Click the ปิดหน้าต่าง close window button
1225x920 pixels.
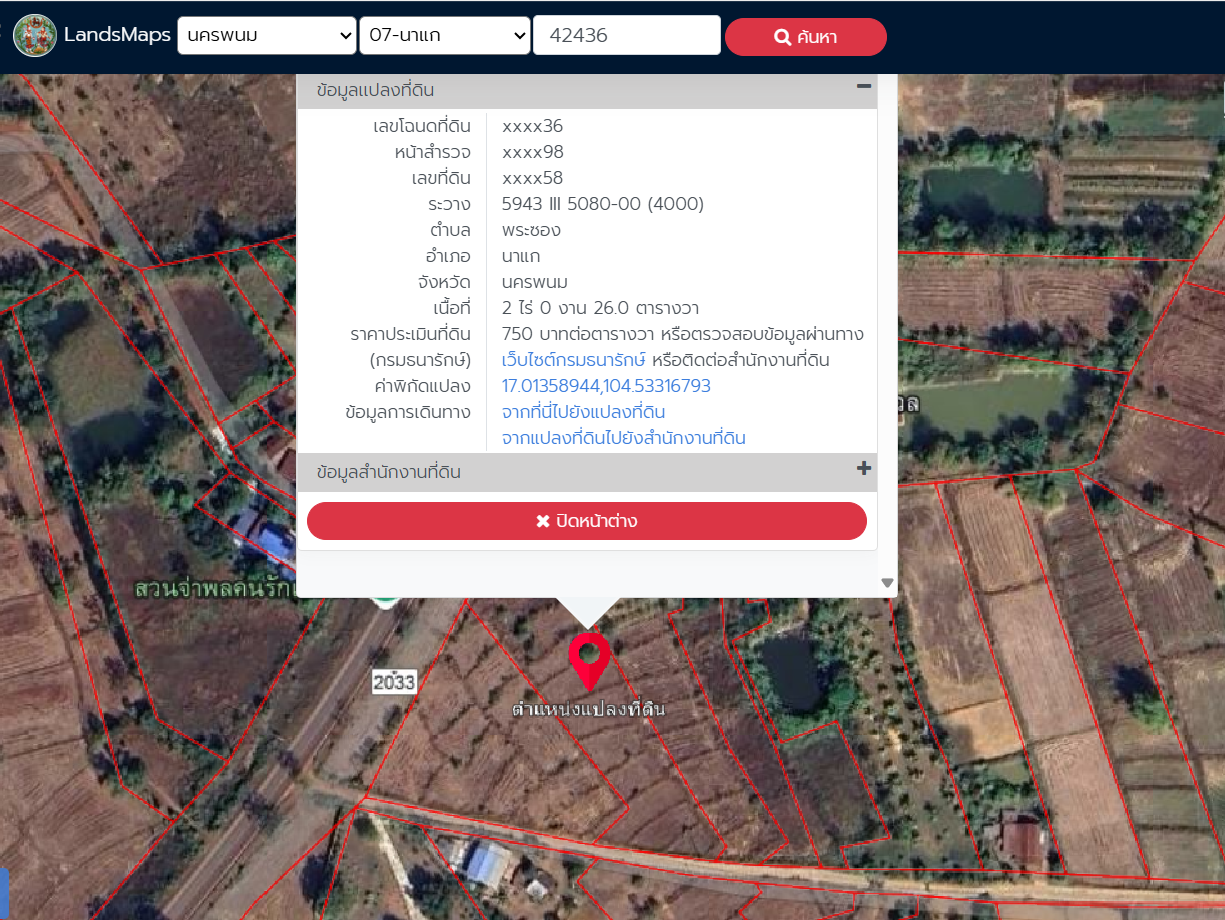(x=587, y=521)
